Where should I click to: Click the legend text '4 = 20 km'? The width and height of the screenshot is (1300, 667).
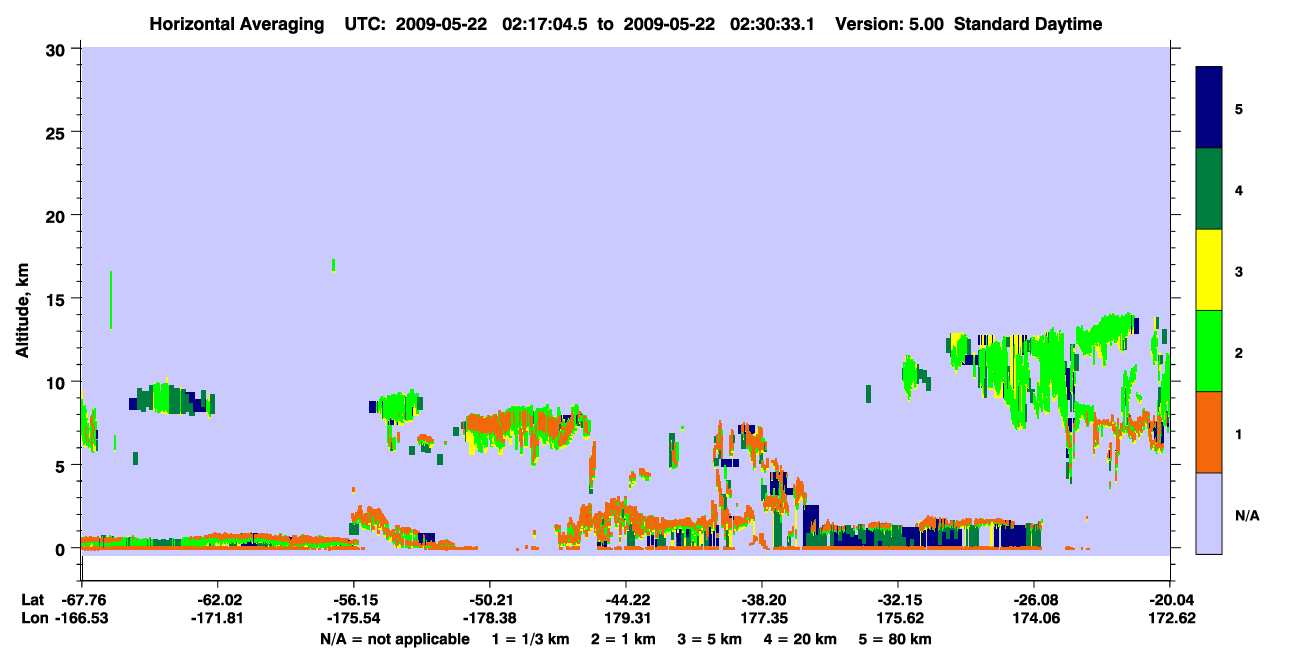[x=800, y=639]
